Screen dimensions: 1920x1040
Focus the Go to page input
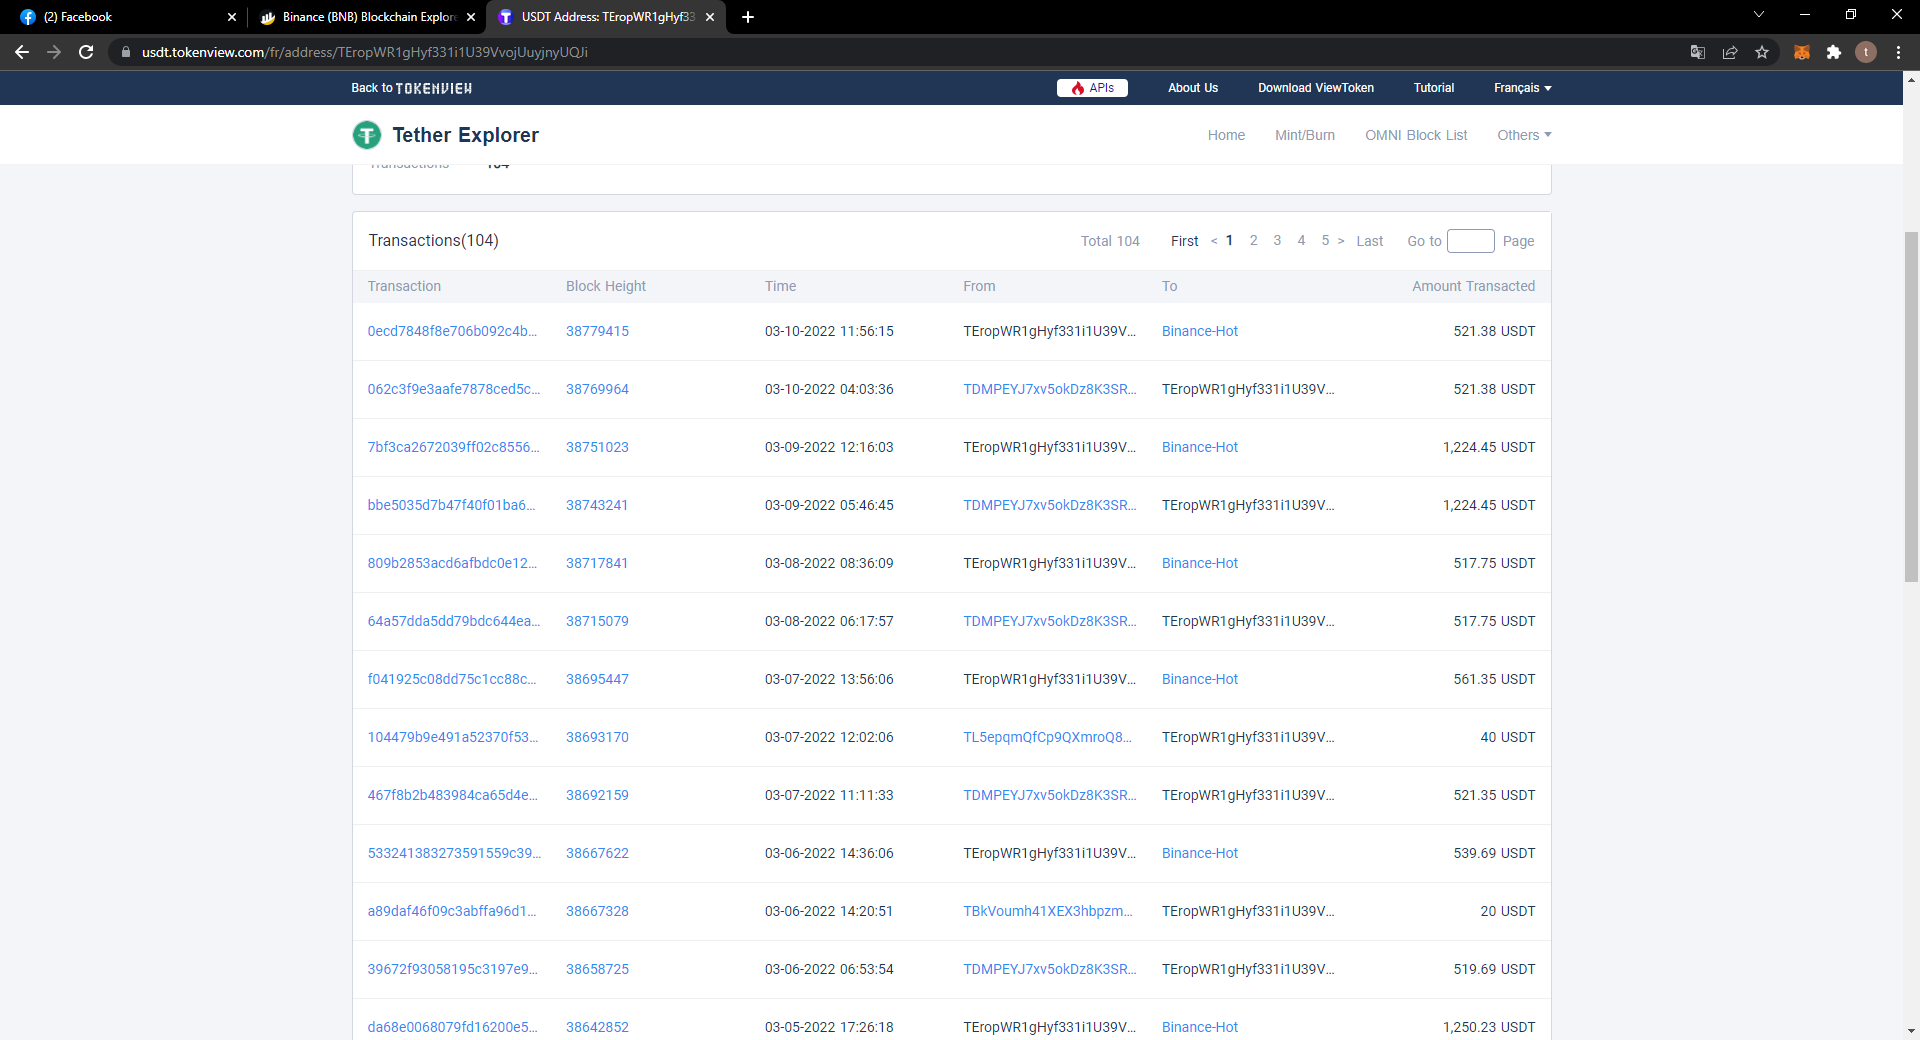(x=1471, y=241)
